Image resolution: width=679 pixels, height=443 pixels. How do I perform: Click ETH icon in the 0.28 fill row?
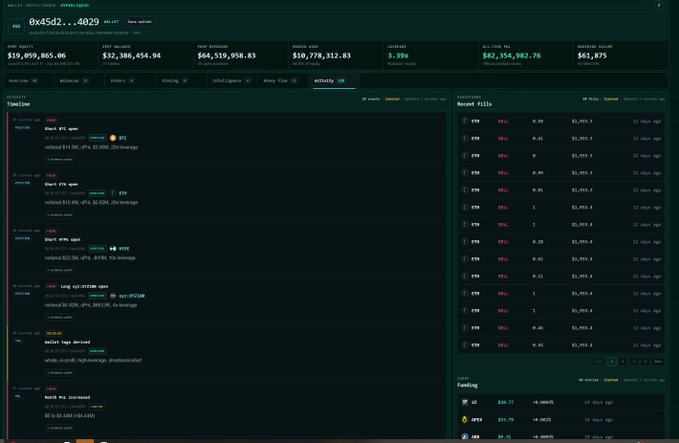click(x=465, y=242)
